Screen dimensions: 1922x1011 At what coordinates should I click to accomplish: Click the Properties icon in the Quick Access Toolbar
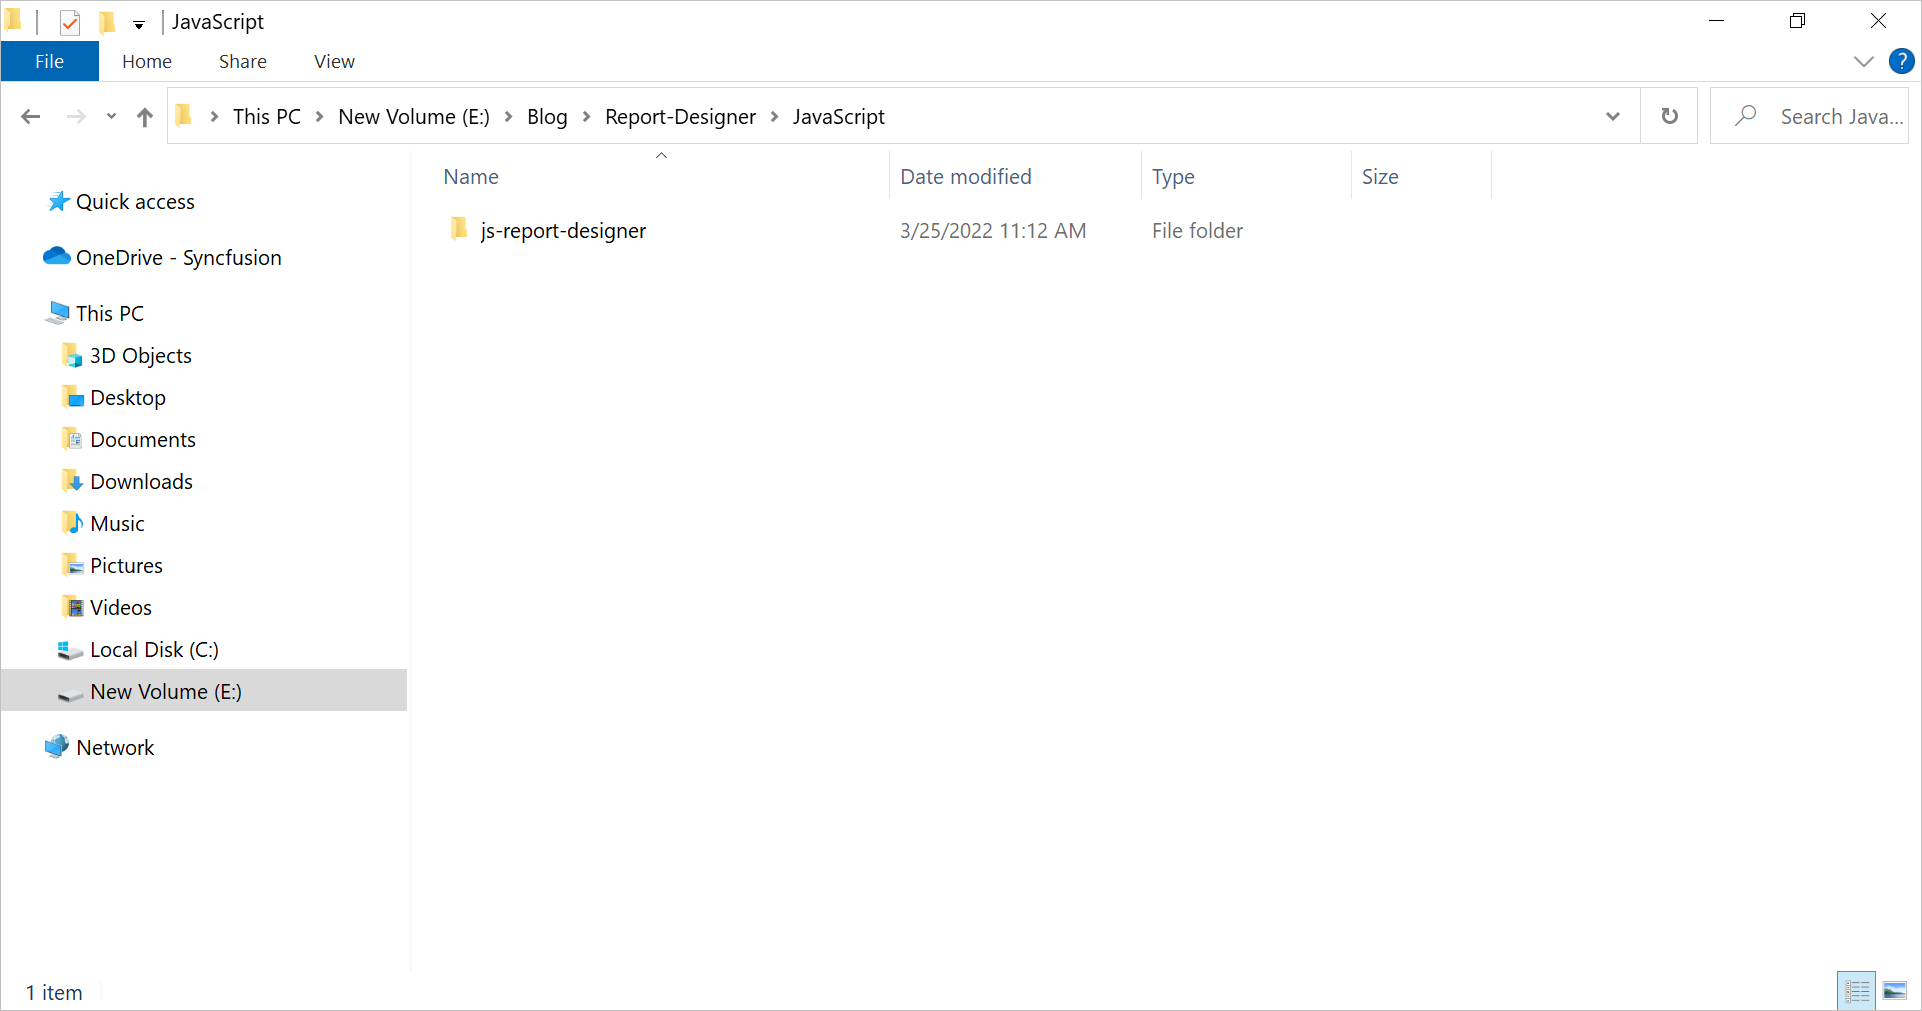(x=69, y=21)
